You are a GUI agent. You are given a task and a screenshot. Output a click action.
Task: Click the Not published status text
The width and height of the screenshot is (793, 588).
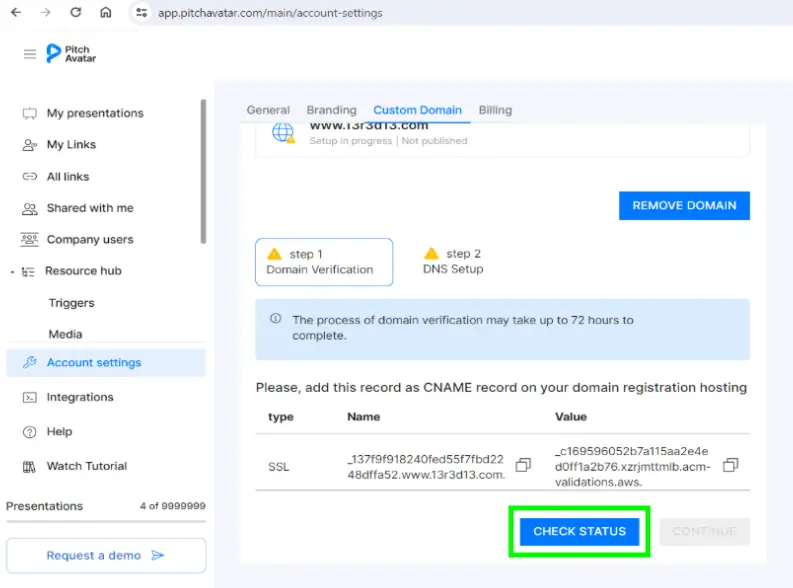434,141
